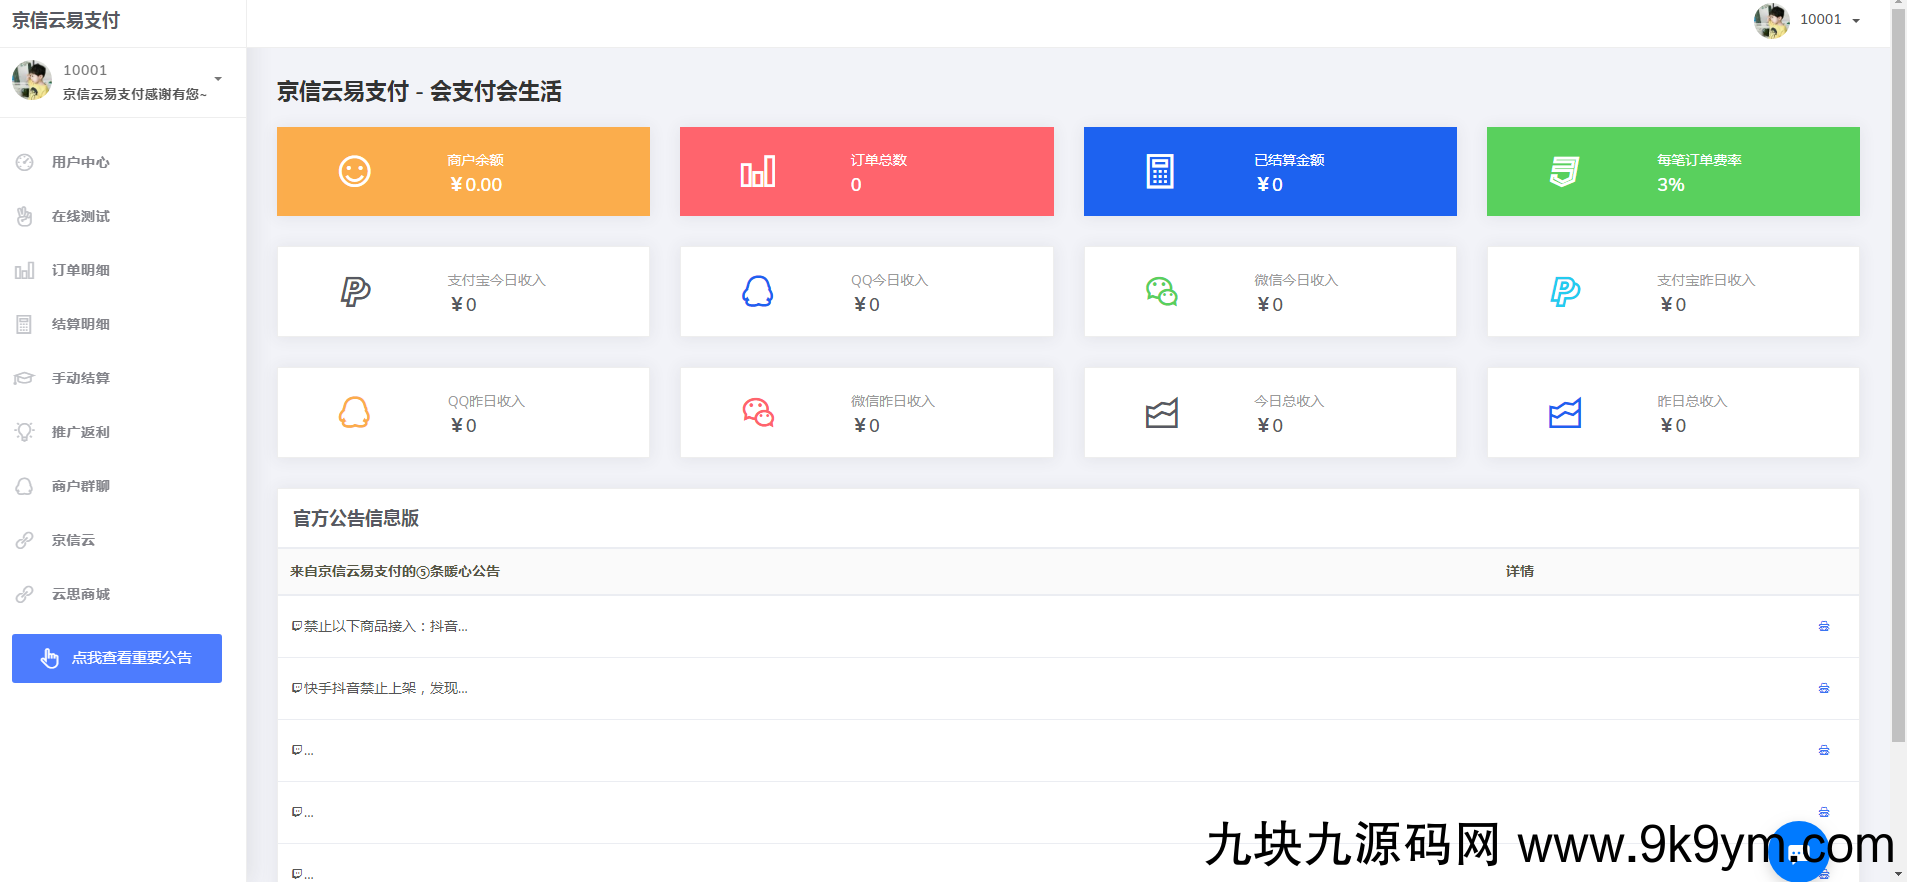The height and width of the screenshot is (882, 1907).
Task: Click the 云思商城 sidebar link
Action: [81, 594]
